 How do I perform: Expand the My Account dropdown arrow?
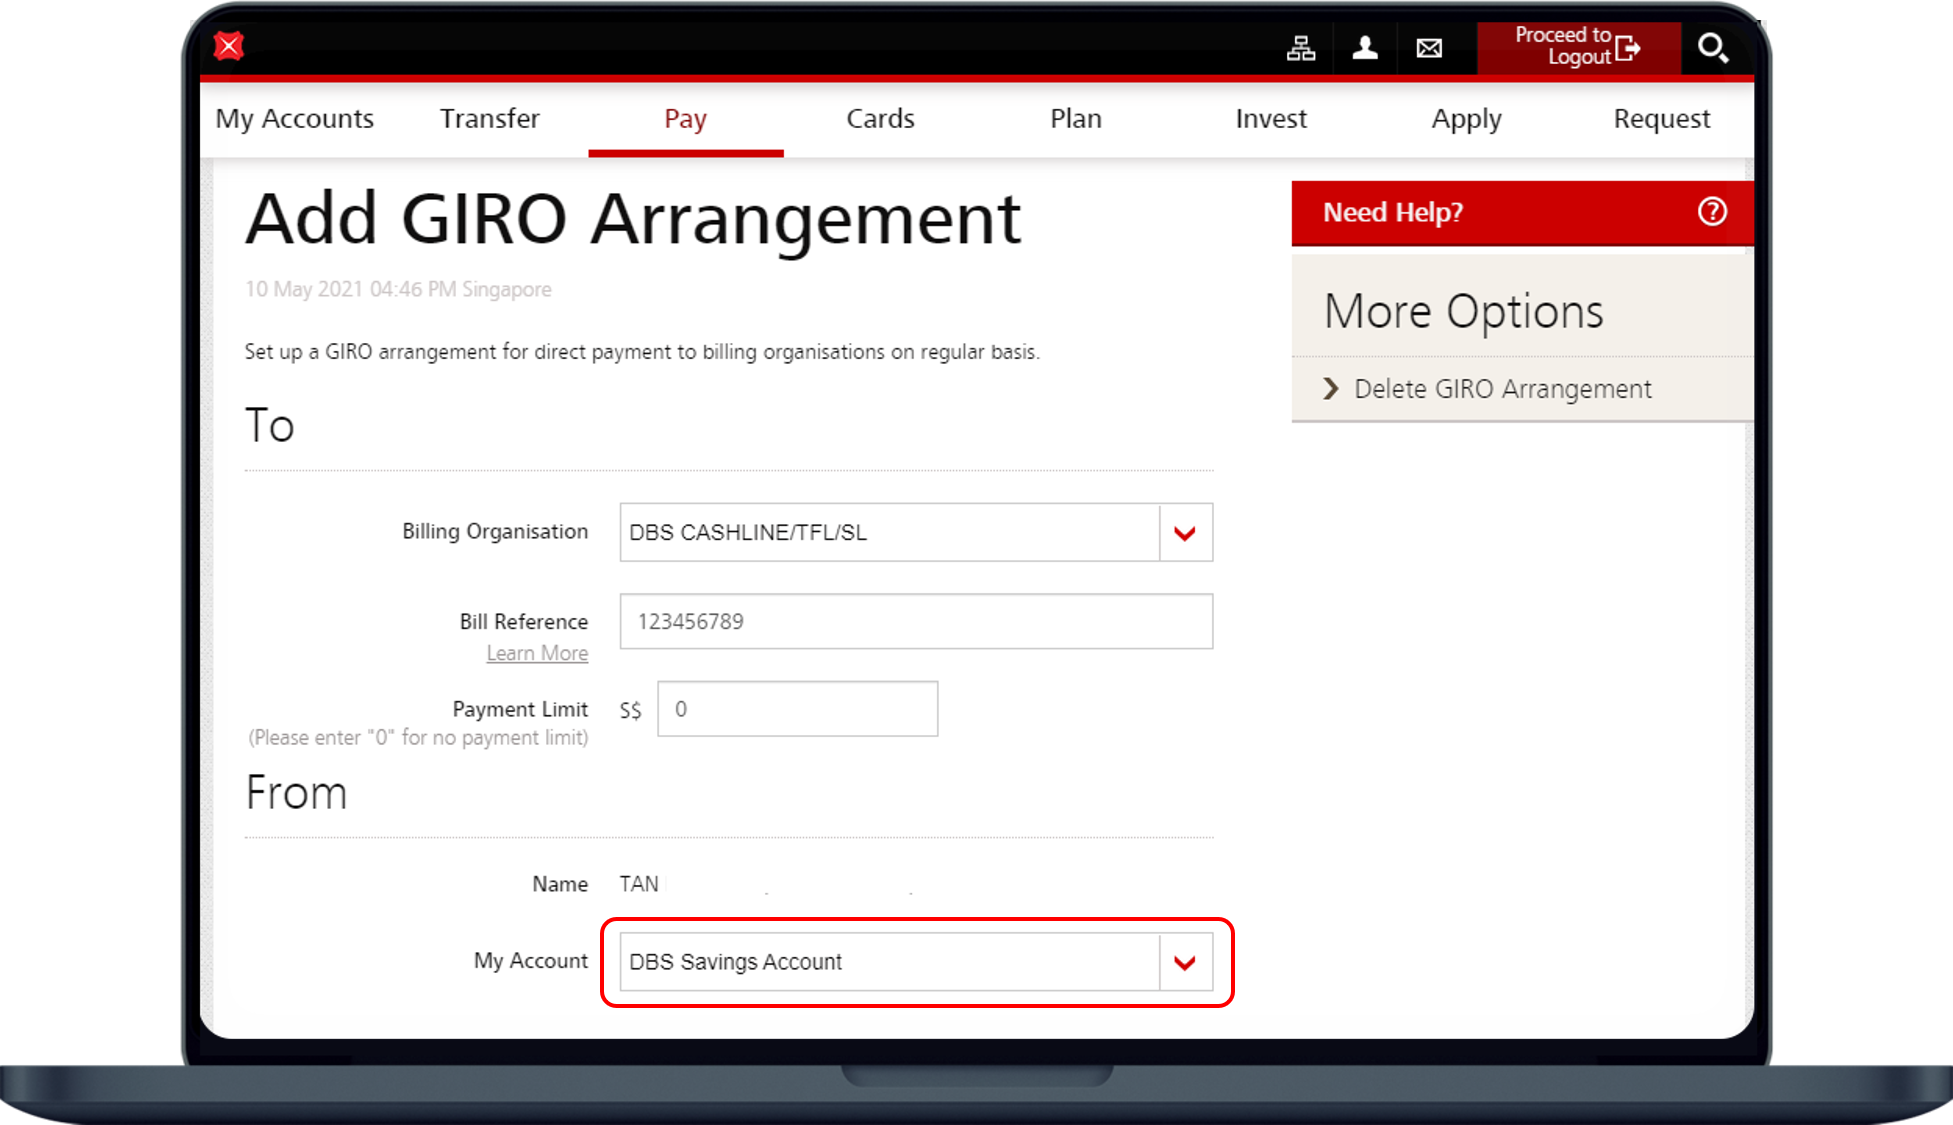[x=1185, y=963]
